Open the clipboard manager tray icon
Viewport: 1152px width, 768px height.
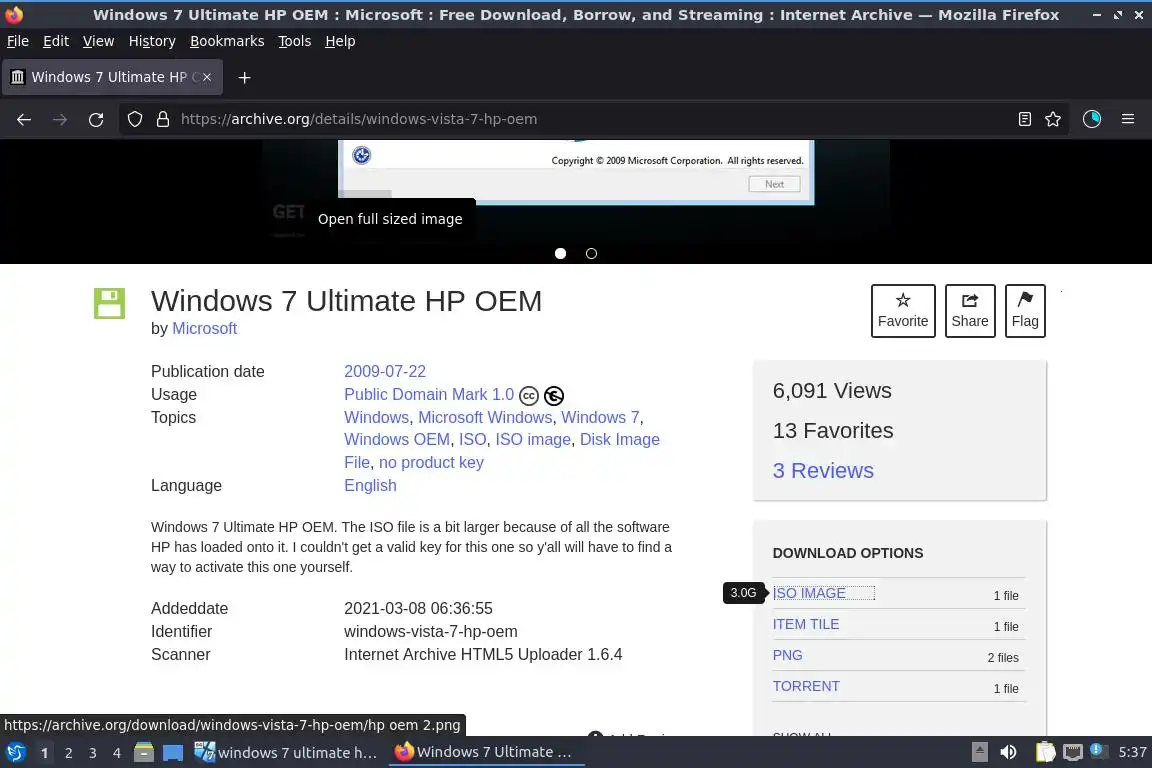point(1045,752)
